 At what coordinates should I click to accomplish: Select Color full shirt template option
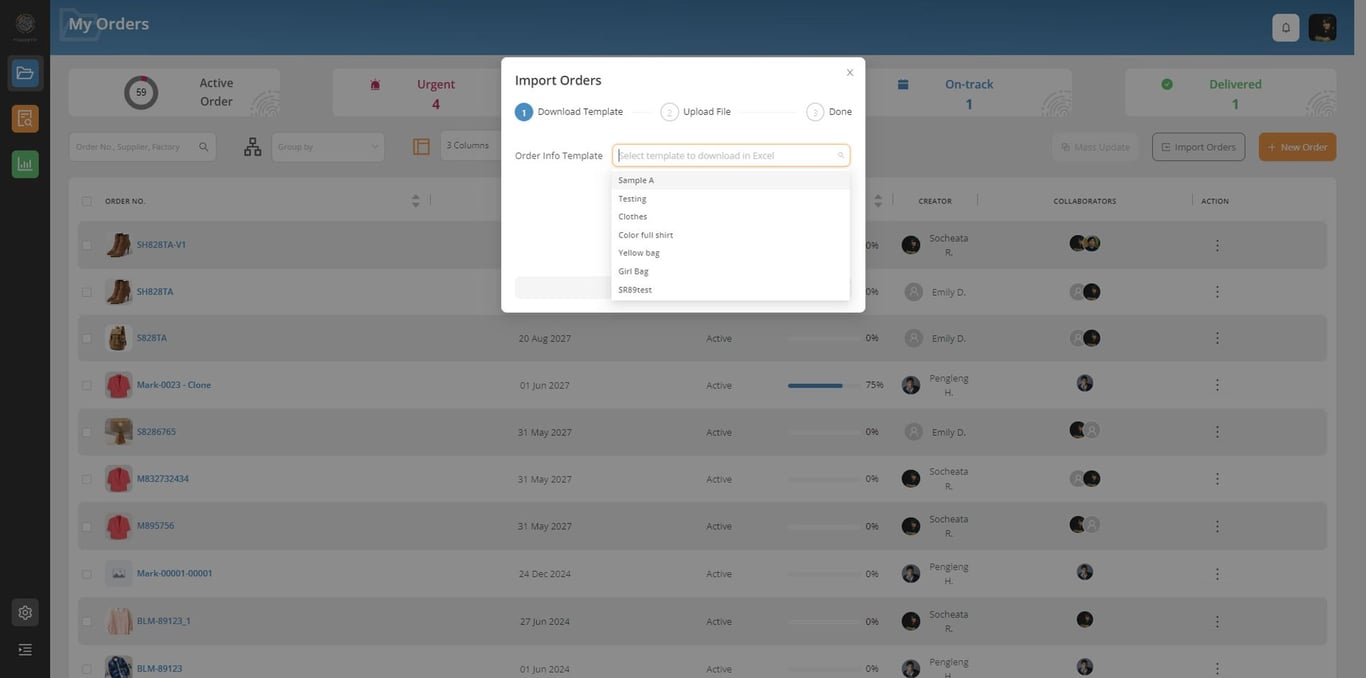coord(731,235)
